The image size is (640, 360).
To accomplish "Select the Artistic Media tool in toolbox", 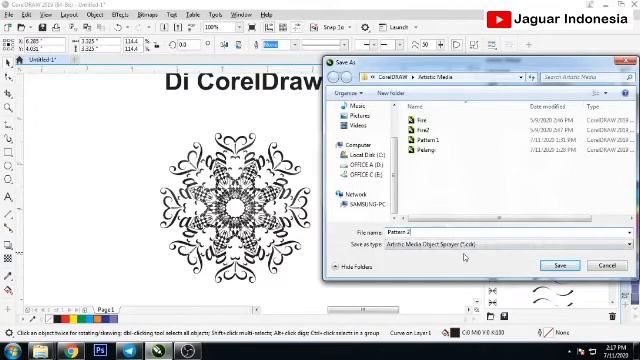I will (8, 138).
